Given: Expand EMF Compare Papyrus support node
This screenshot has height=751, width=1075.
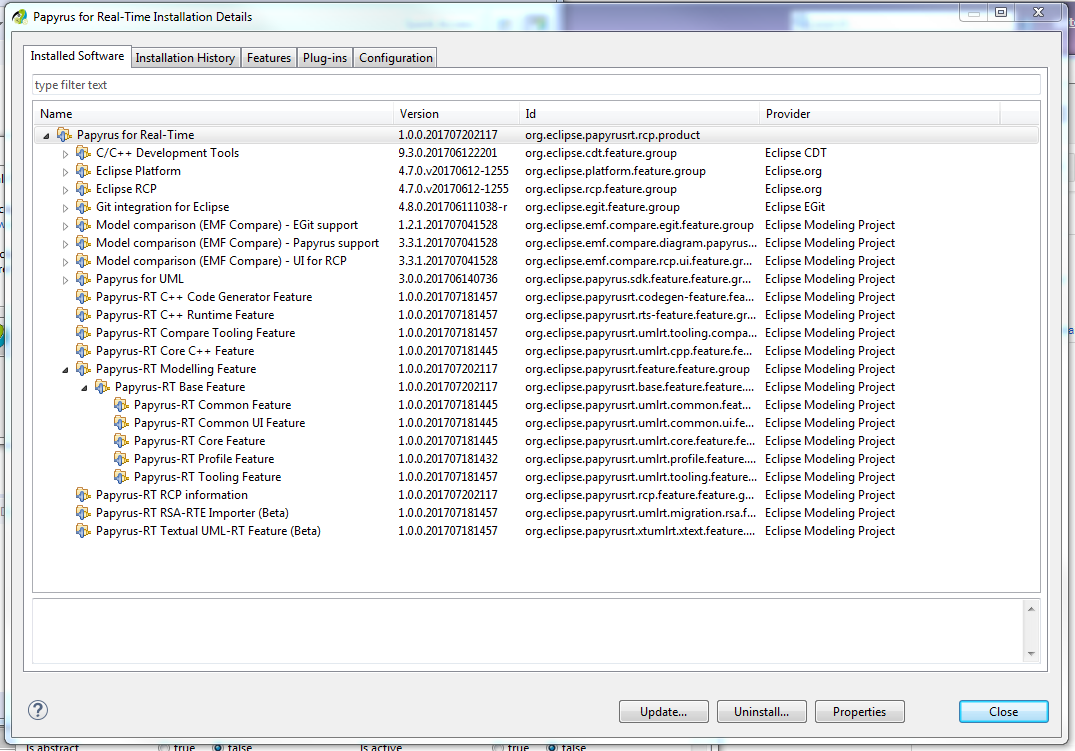Looking at the screenshot, I should click(x=65, y=244).
